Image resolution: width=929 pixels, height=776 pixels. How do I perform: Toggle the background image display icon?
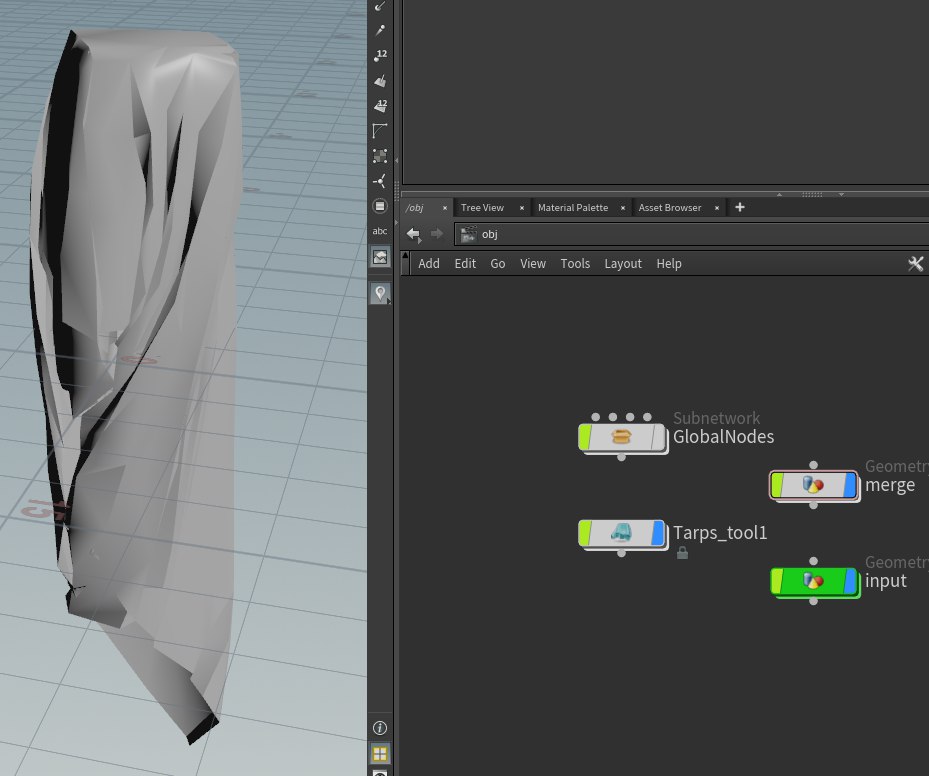(x=380, y=257)
